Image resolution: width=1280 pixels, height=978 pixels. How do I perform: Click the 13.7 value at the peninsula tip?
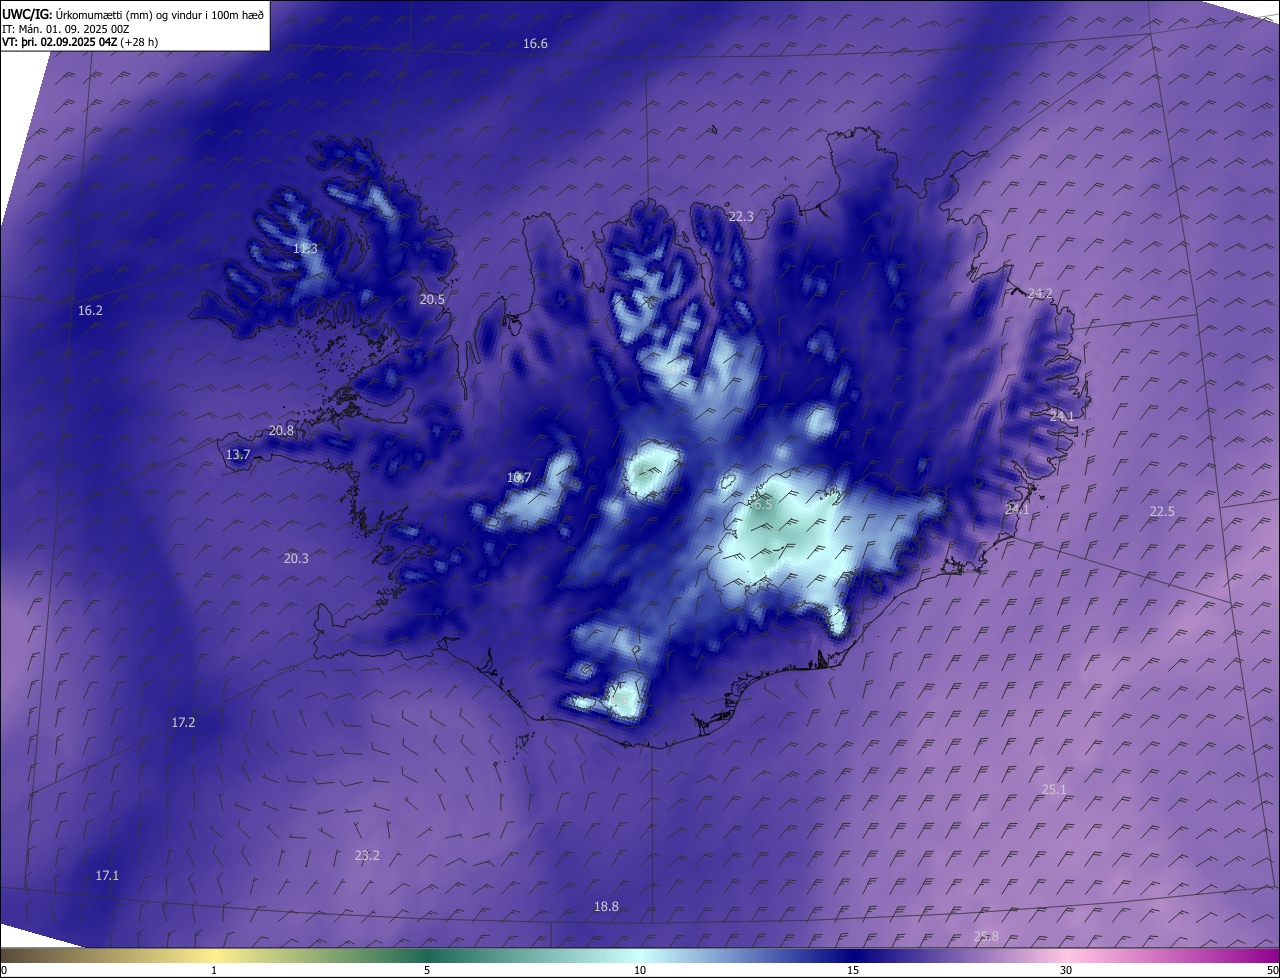click(x=238, y=454)
